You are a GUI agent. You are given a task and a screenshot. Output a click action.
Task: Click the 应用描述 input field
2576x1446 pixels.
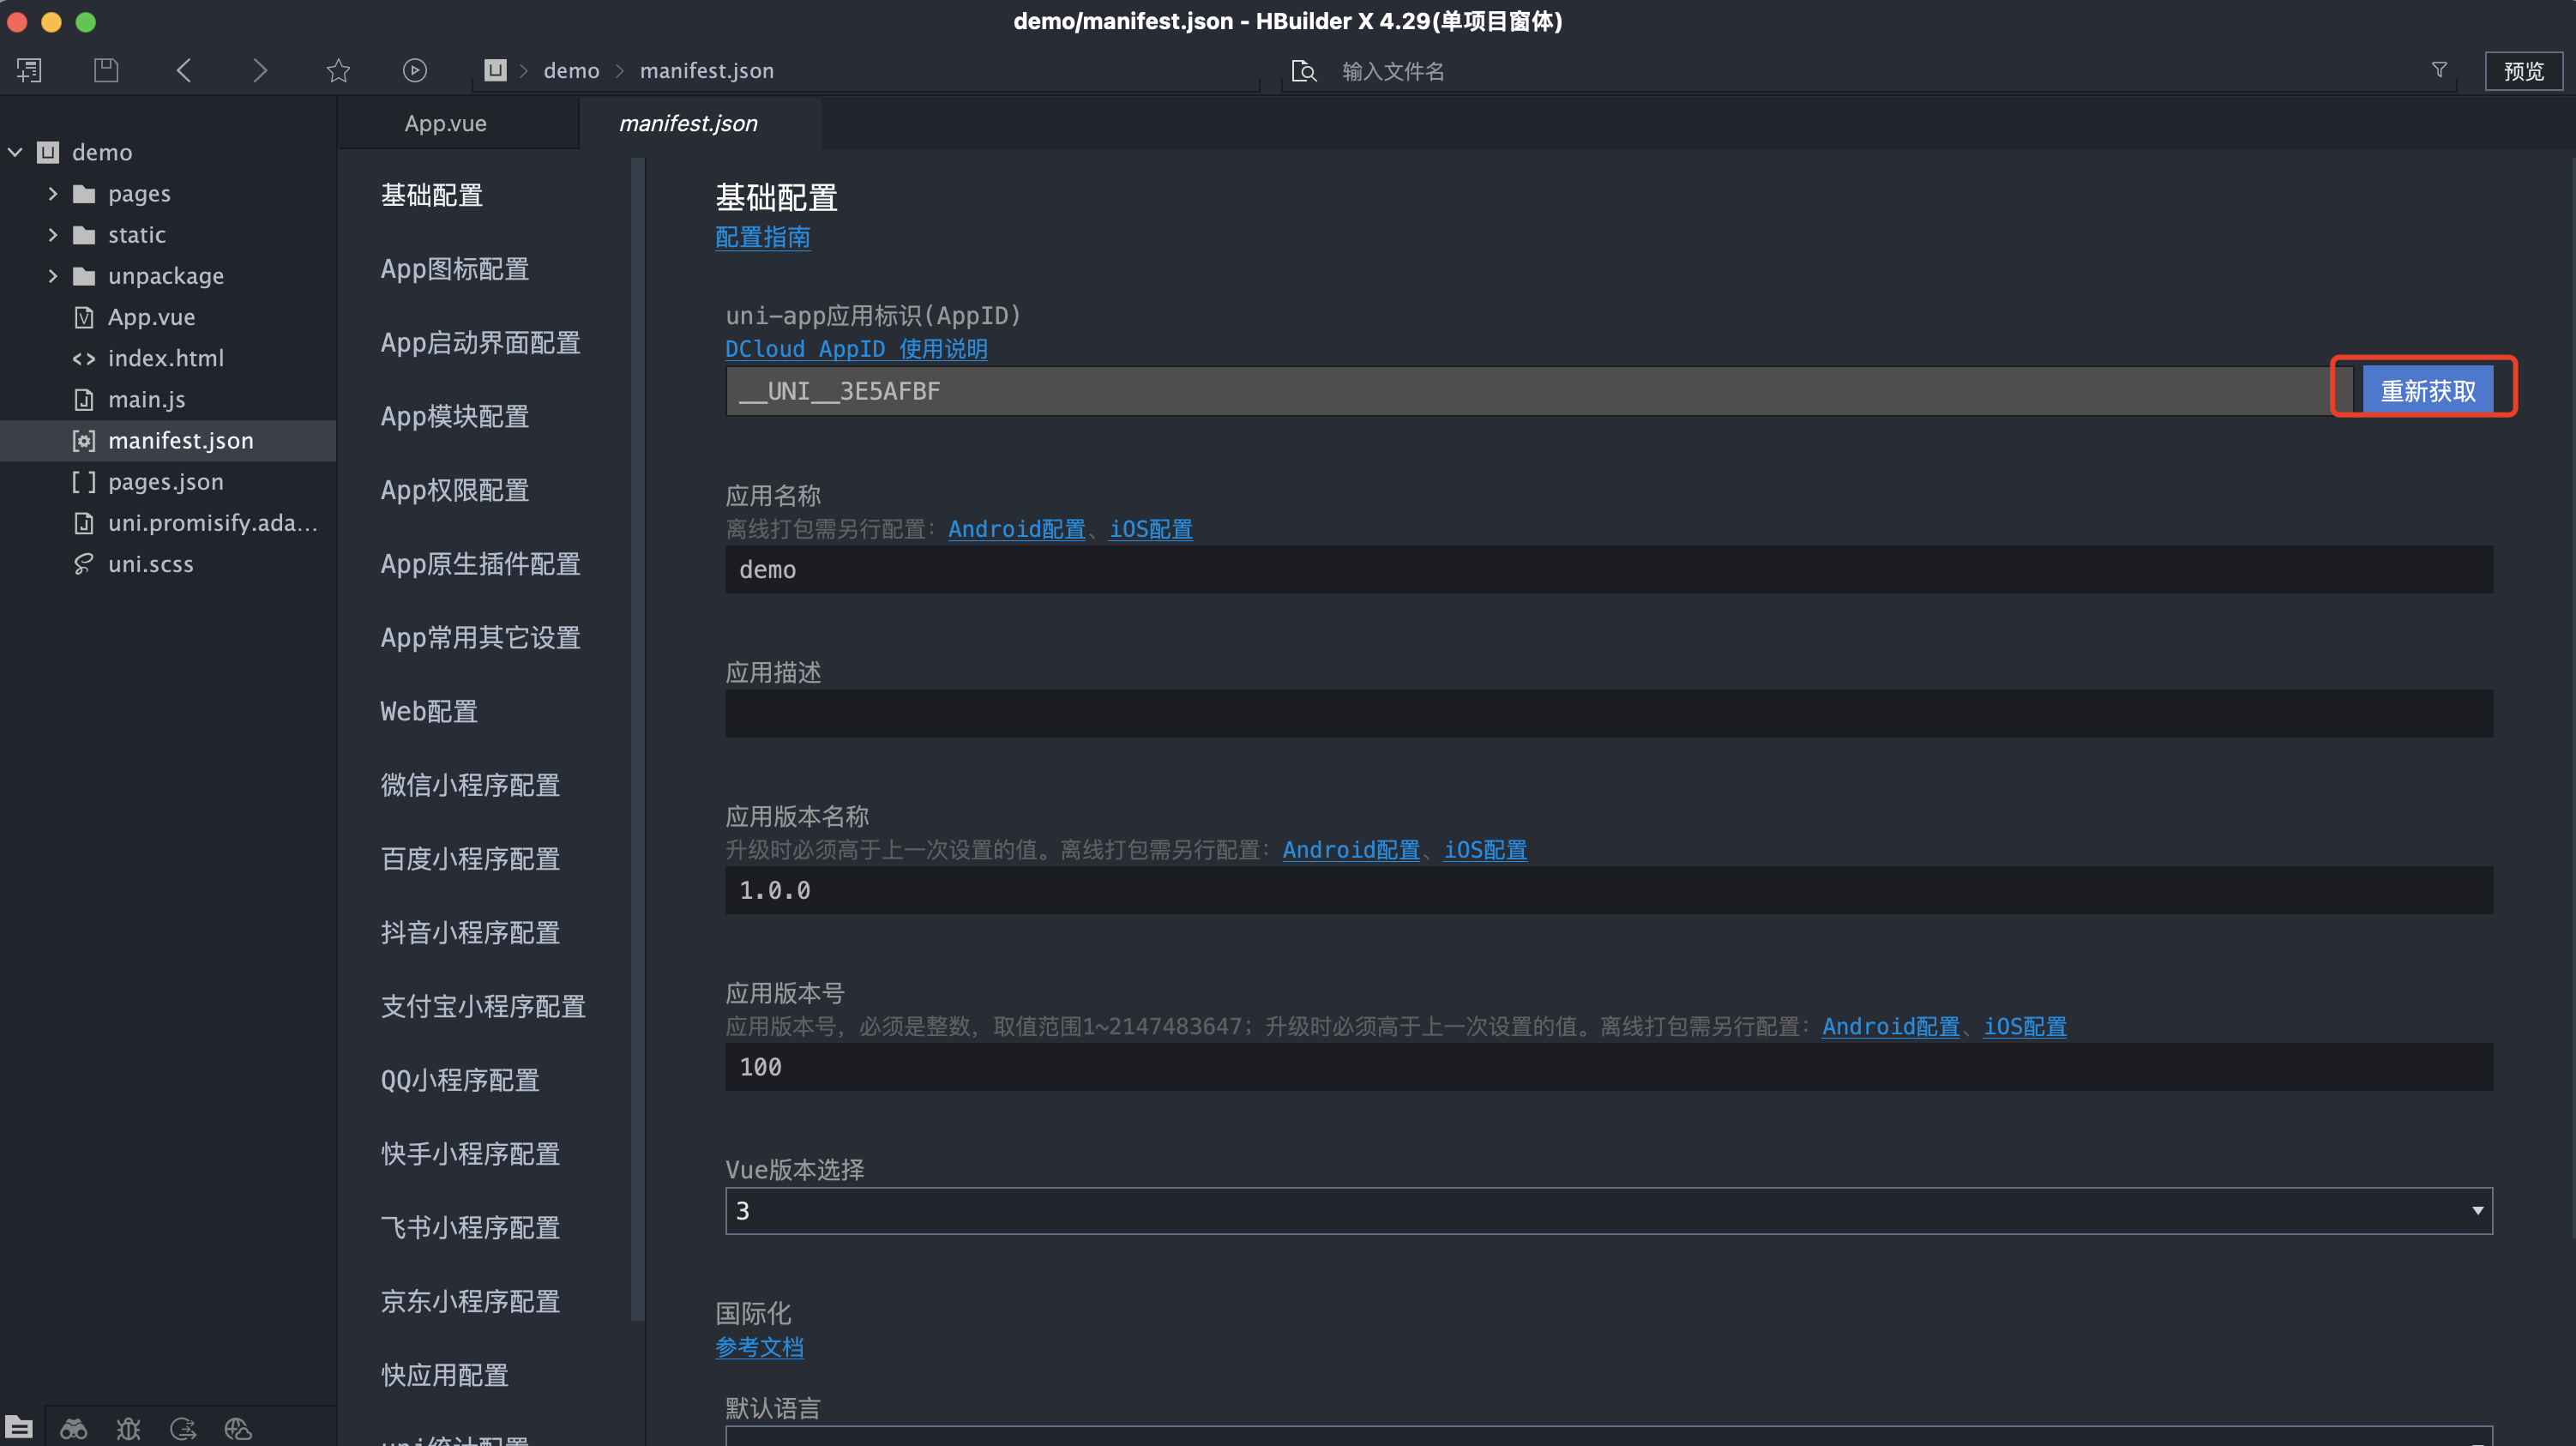[x=1608, y=714]
